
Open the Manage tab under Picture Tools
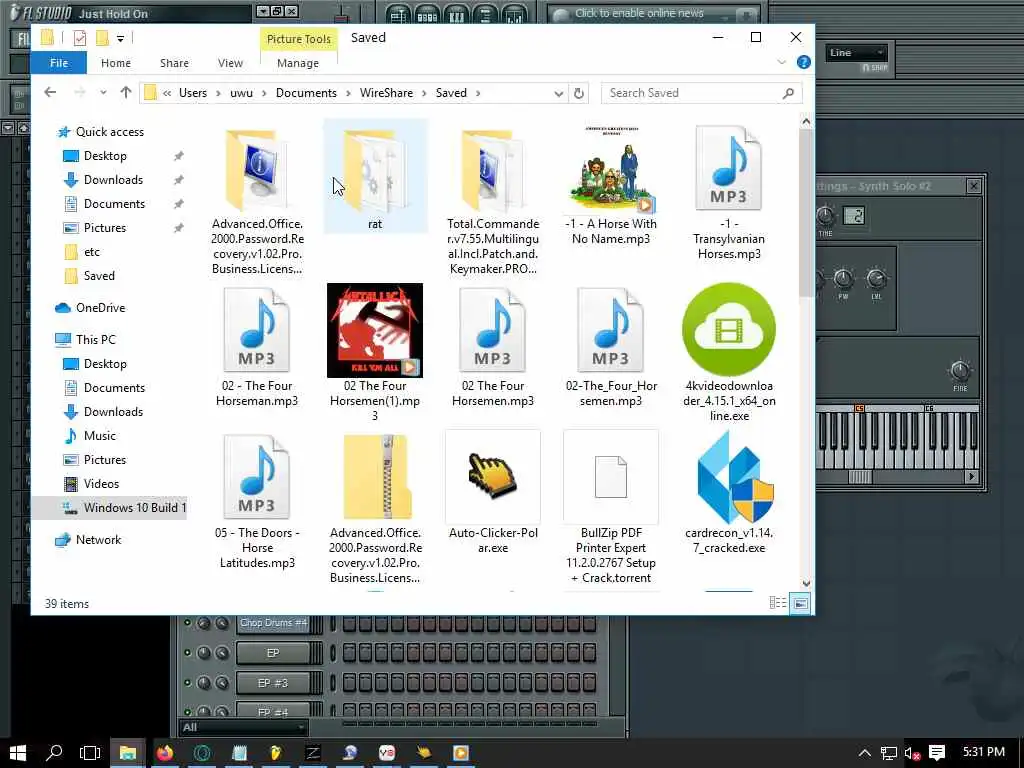[298, 63]
